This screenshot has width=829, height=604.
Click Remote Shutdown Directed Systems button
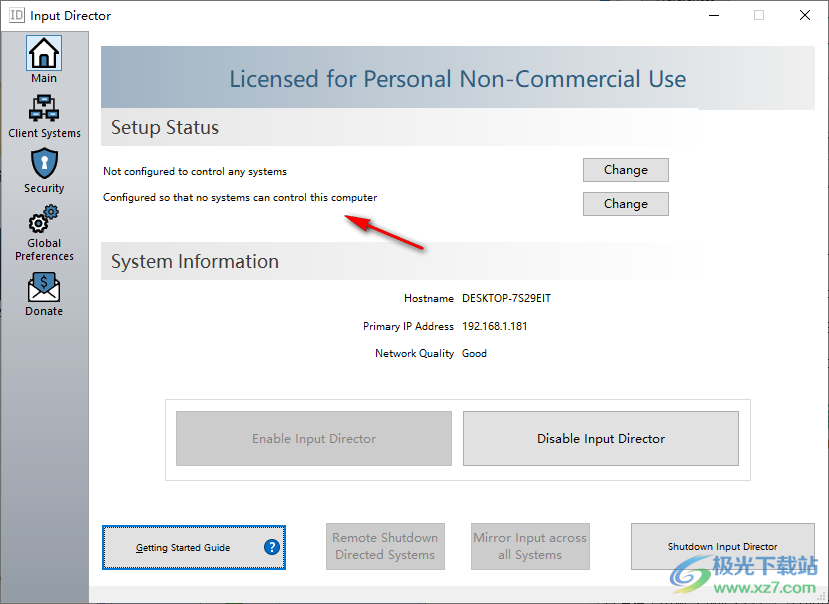(x=385, y=546)
